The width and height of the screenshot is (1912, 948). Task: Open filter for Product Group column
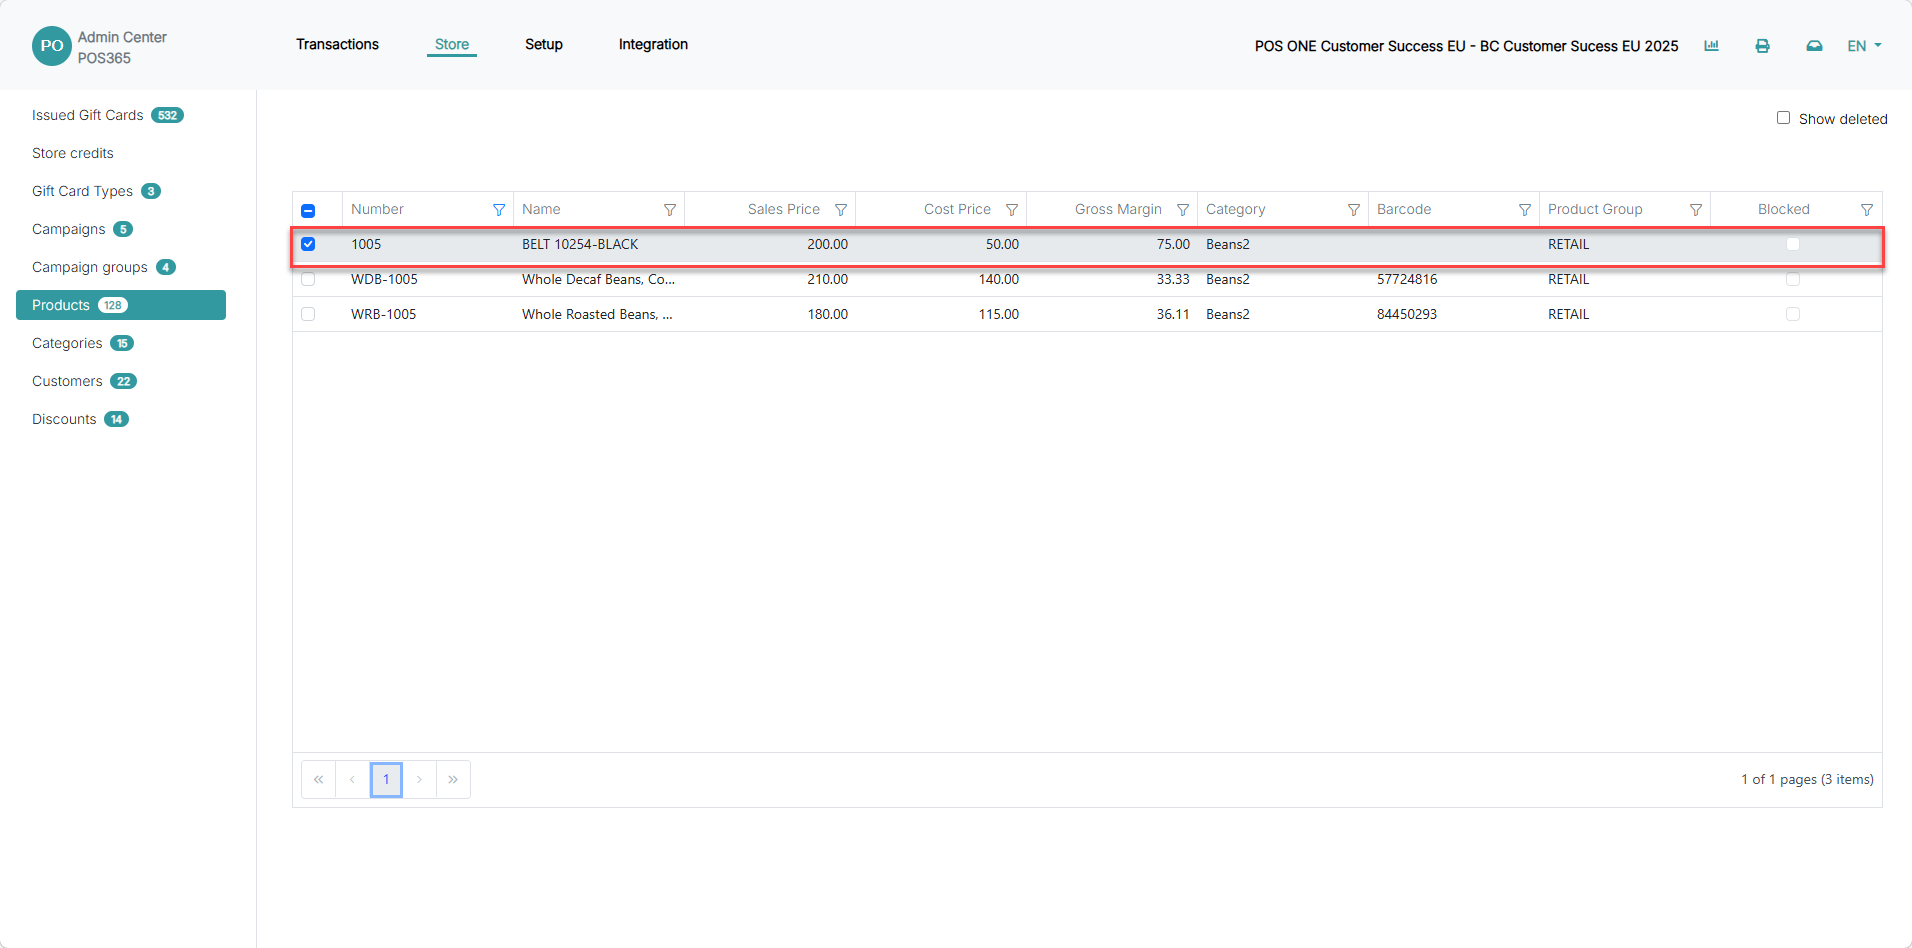(1696, 210)
